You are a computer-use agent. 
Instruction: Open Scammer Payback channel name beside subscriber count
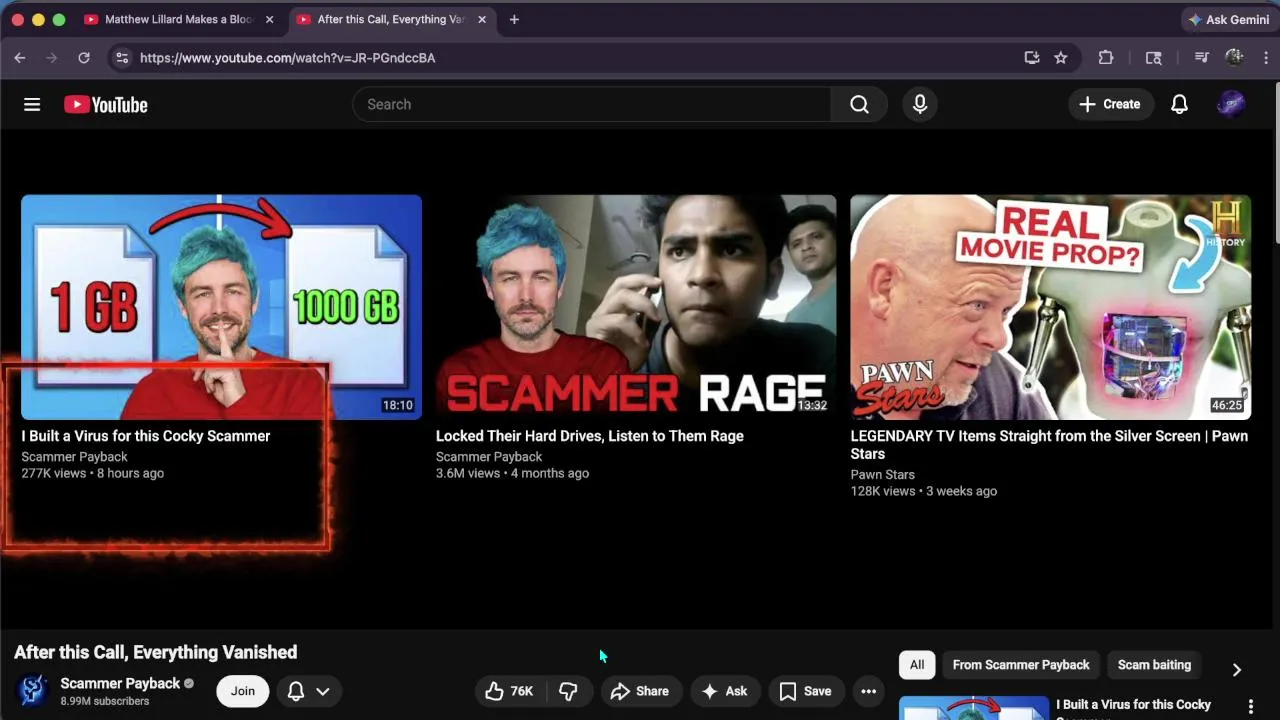coord(120,684)
